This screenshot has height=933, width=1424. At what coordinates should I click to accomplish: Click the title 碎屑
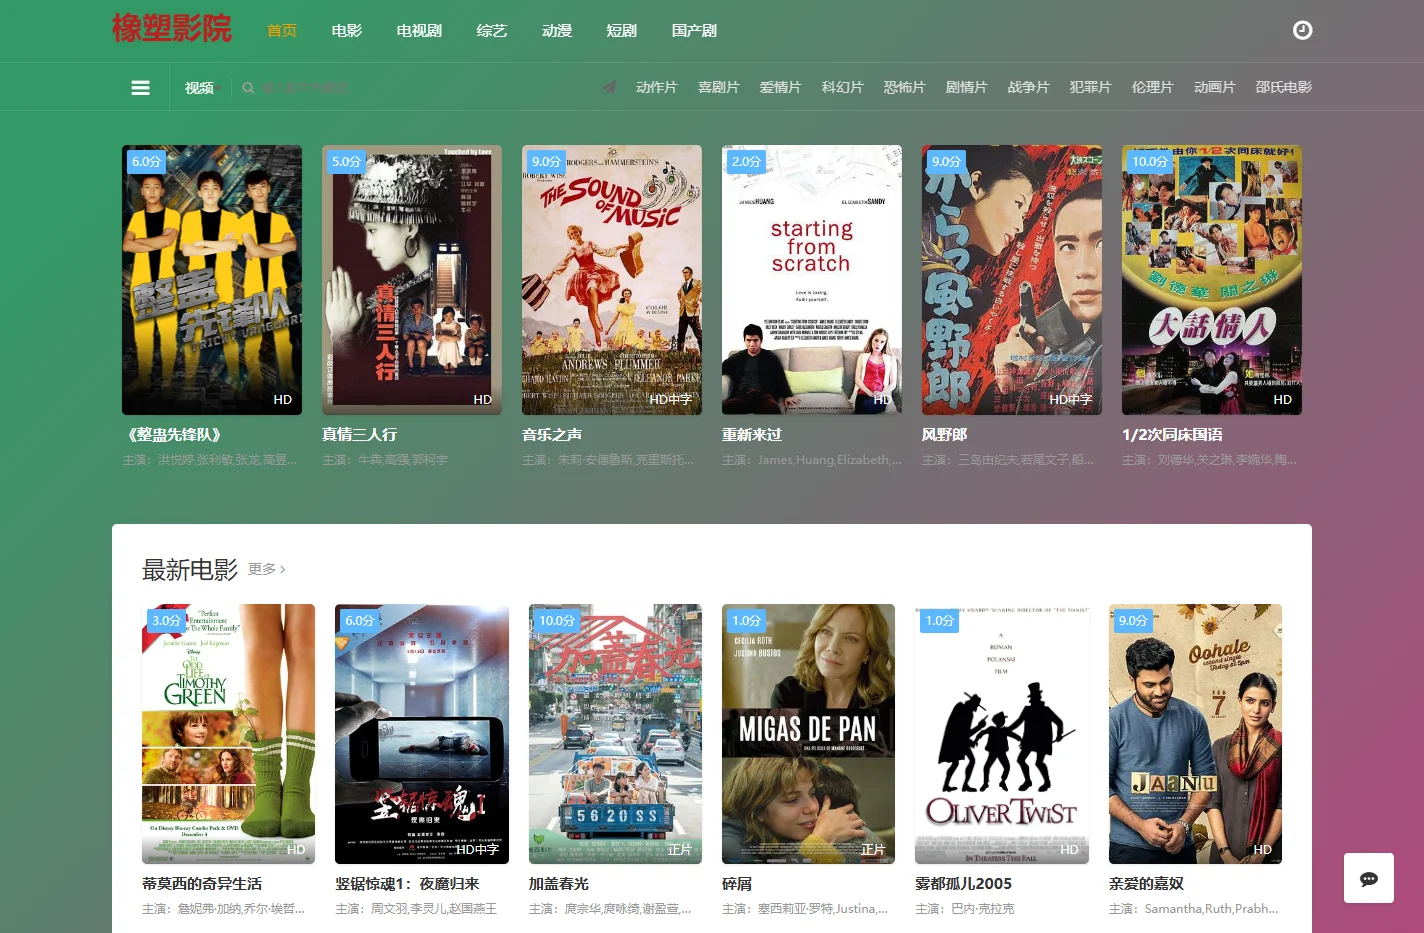[737, 884]
